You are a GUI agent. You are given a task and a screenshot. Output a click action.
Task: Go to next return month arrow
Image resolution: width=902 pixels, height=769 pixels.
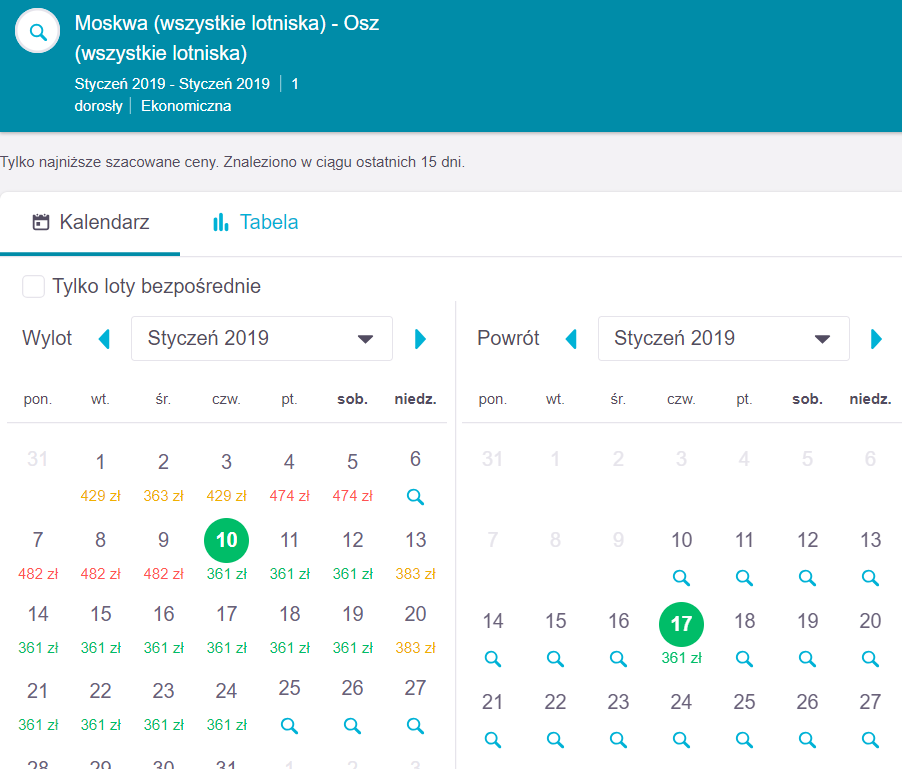click(877, 339)
